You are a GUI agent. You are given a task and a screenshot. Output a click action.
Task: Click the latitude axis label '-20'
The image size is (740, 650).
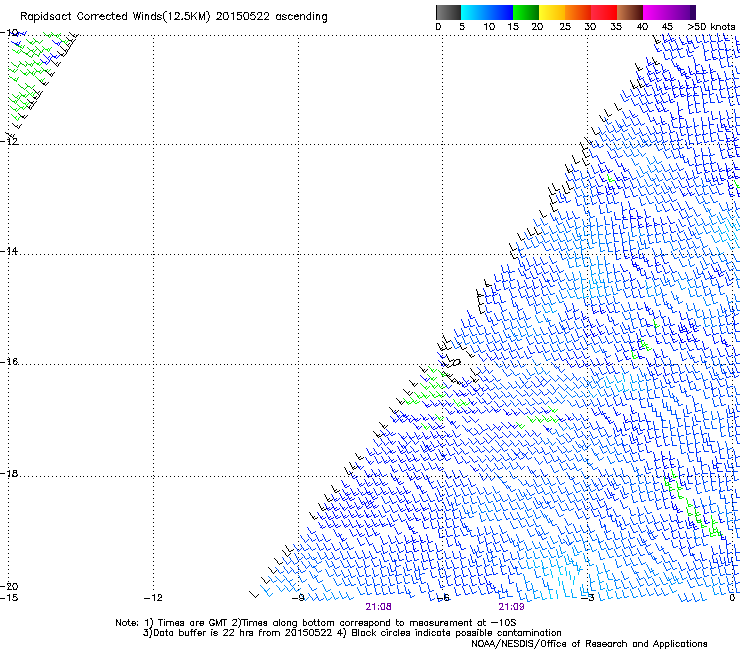point(9,586)
